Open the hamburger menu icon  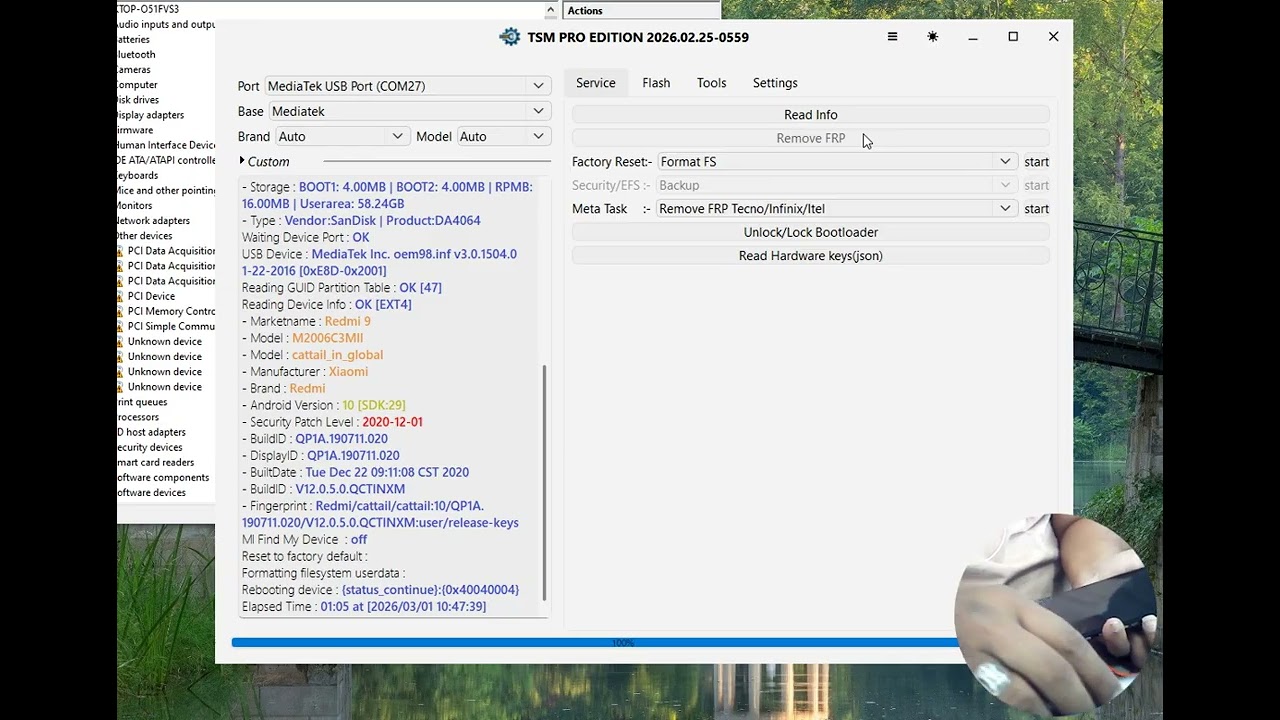(892, 37)
